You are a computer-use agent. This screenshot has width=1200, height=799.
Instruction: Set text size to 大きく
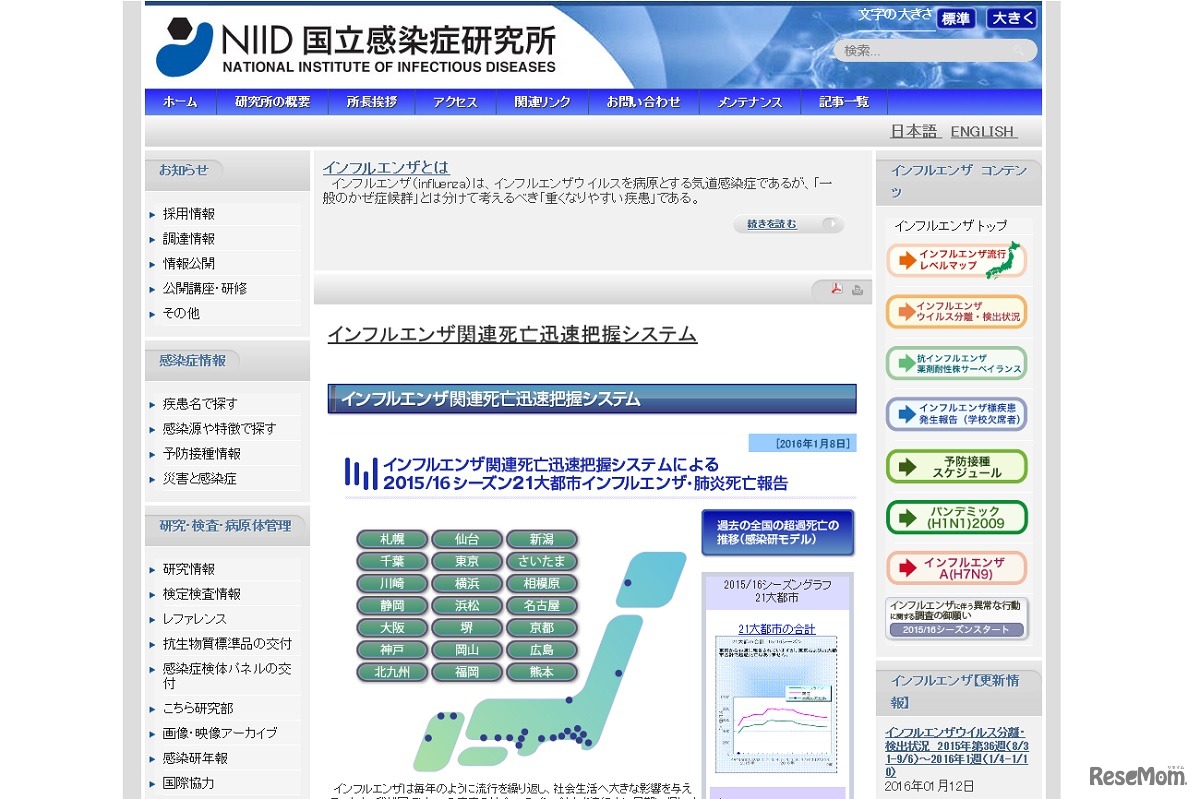click(x=1012, y=18)
